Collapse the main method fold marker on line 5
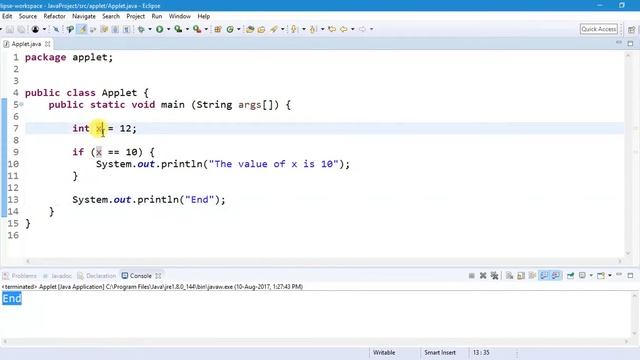Viewport: 640px width, 360px height. click(x=22, y=105)
